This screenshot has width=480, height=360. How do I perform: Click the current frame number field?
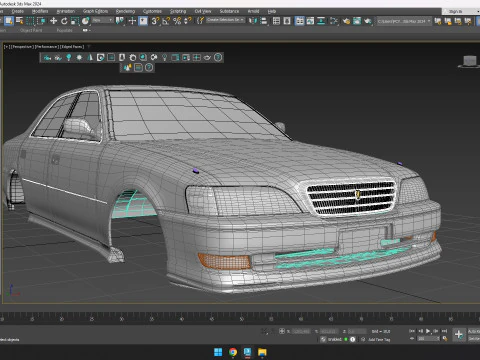(428, 338)
